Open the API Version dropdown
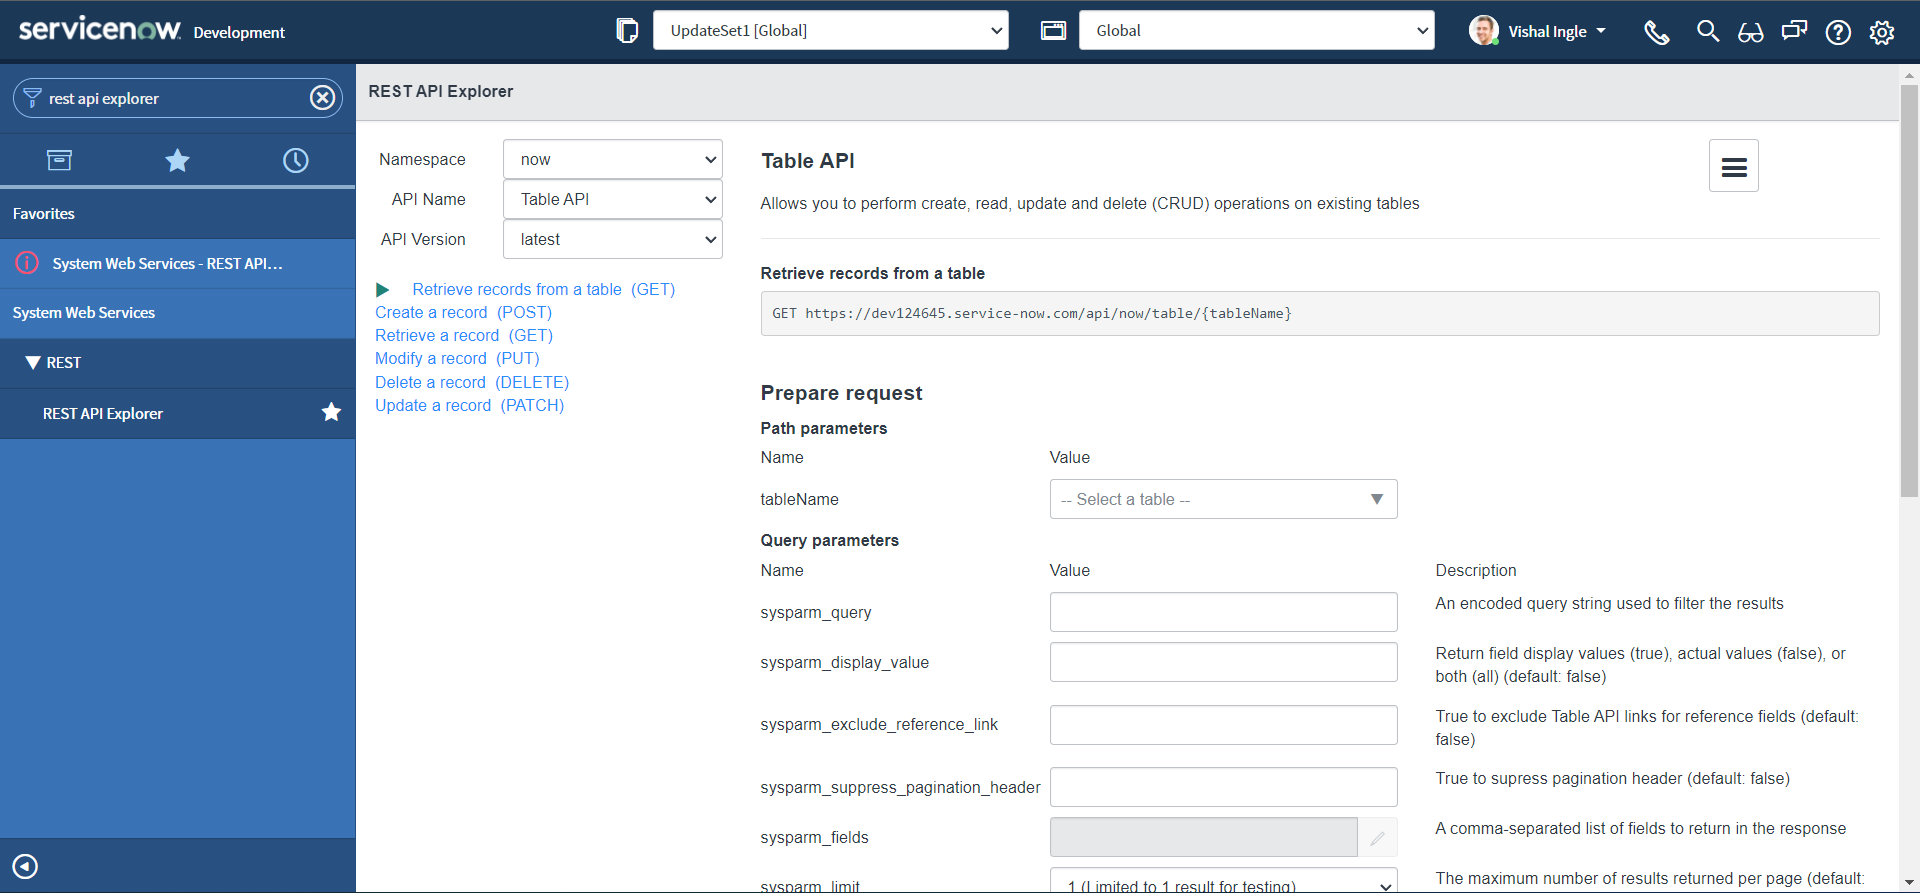 (x=613, y=239)
